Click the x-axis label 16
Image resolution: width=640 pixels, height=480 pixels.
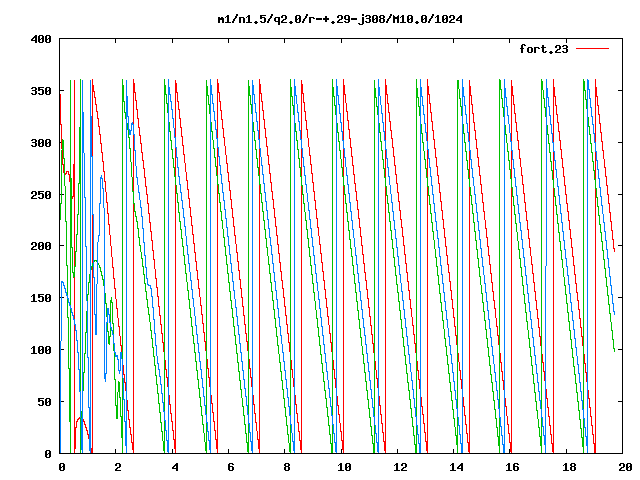pos(513,467)
